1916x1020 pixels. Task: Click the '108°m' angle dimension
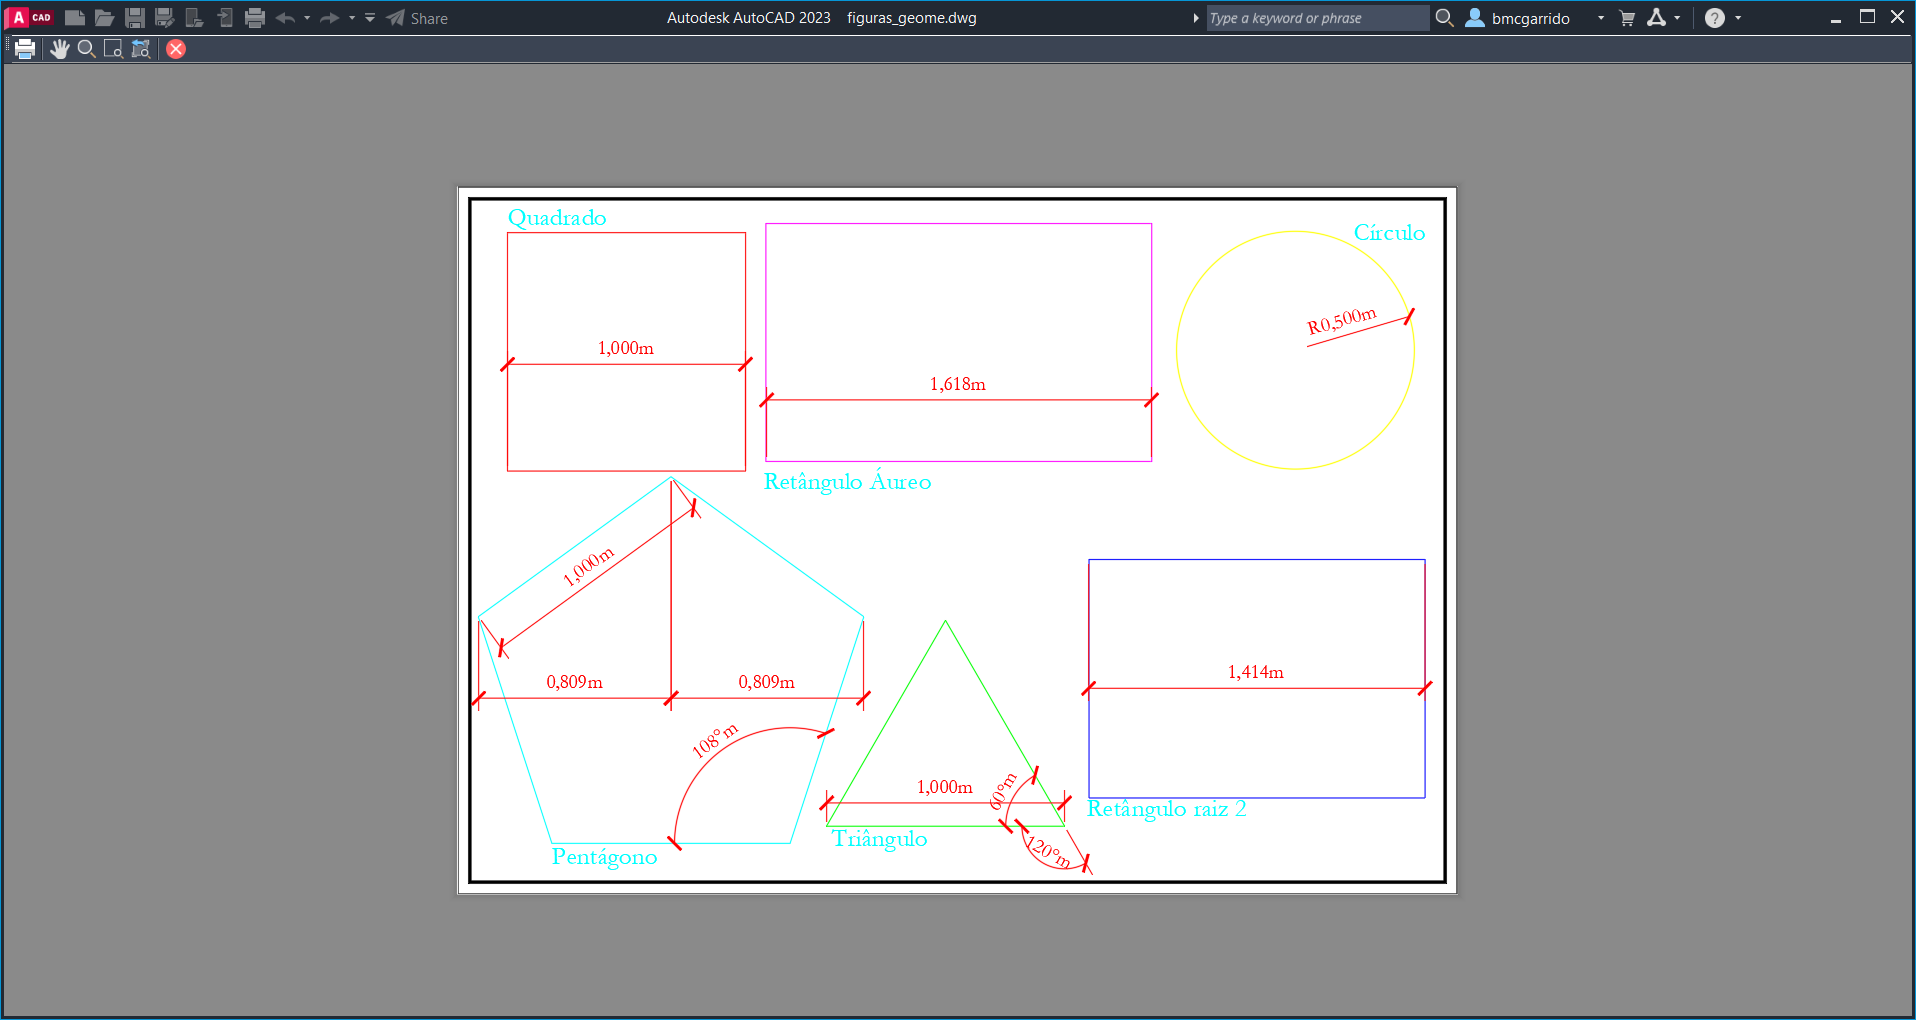pos(716,740)
